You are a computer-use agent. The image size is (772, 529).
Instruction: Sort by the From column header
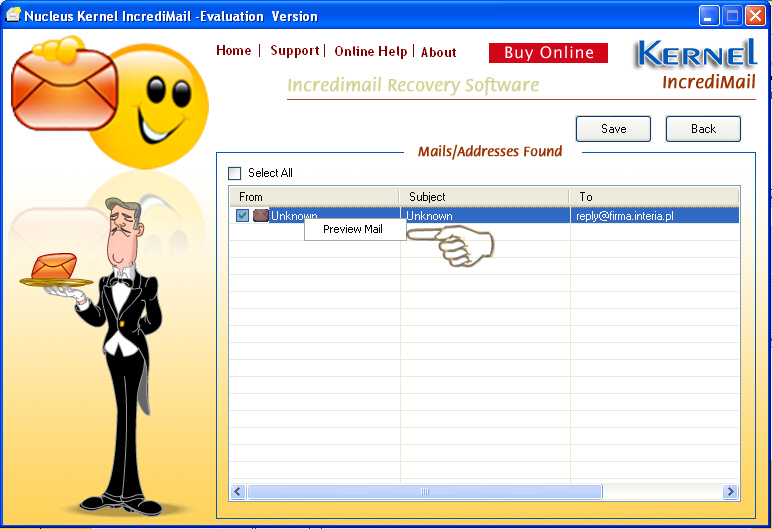click(314, 197)
